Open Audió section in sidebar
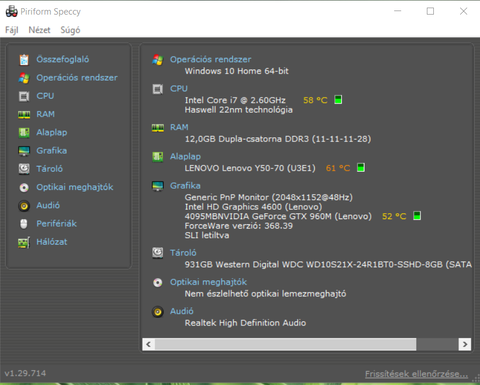Viewport: 480px width, 385px height. coord(48,205)
